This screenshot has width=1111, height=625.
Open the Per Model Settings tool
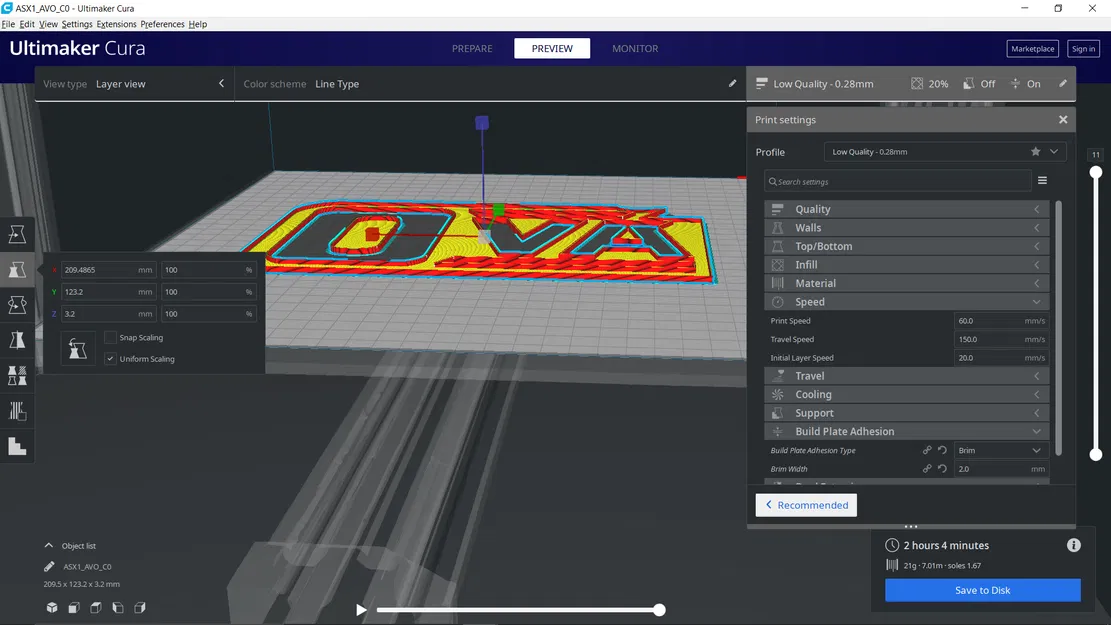[17, 376]
